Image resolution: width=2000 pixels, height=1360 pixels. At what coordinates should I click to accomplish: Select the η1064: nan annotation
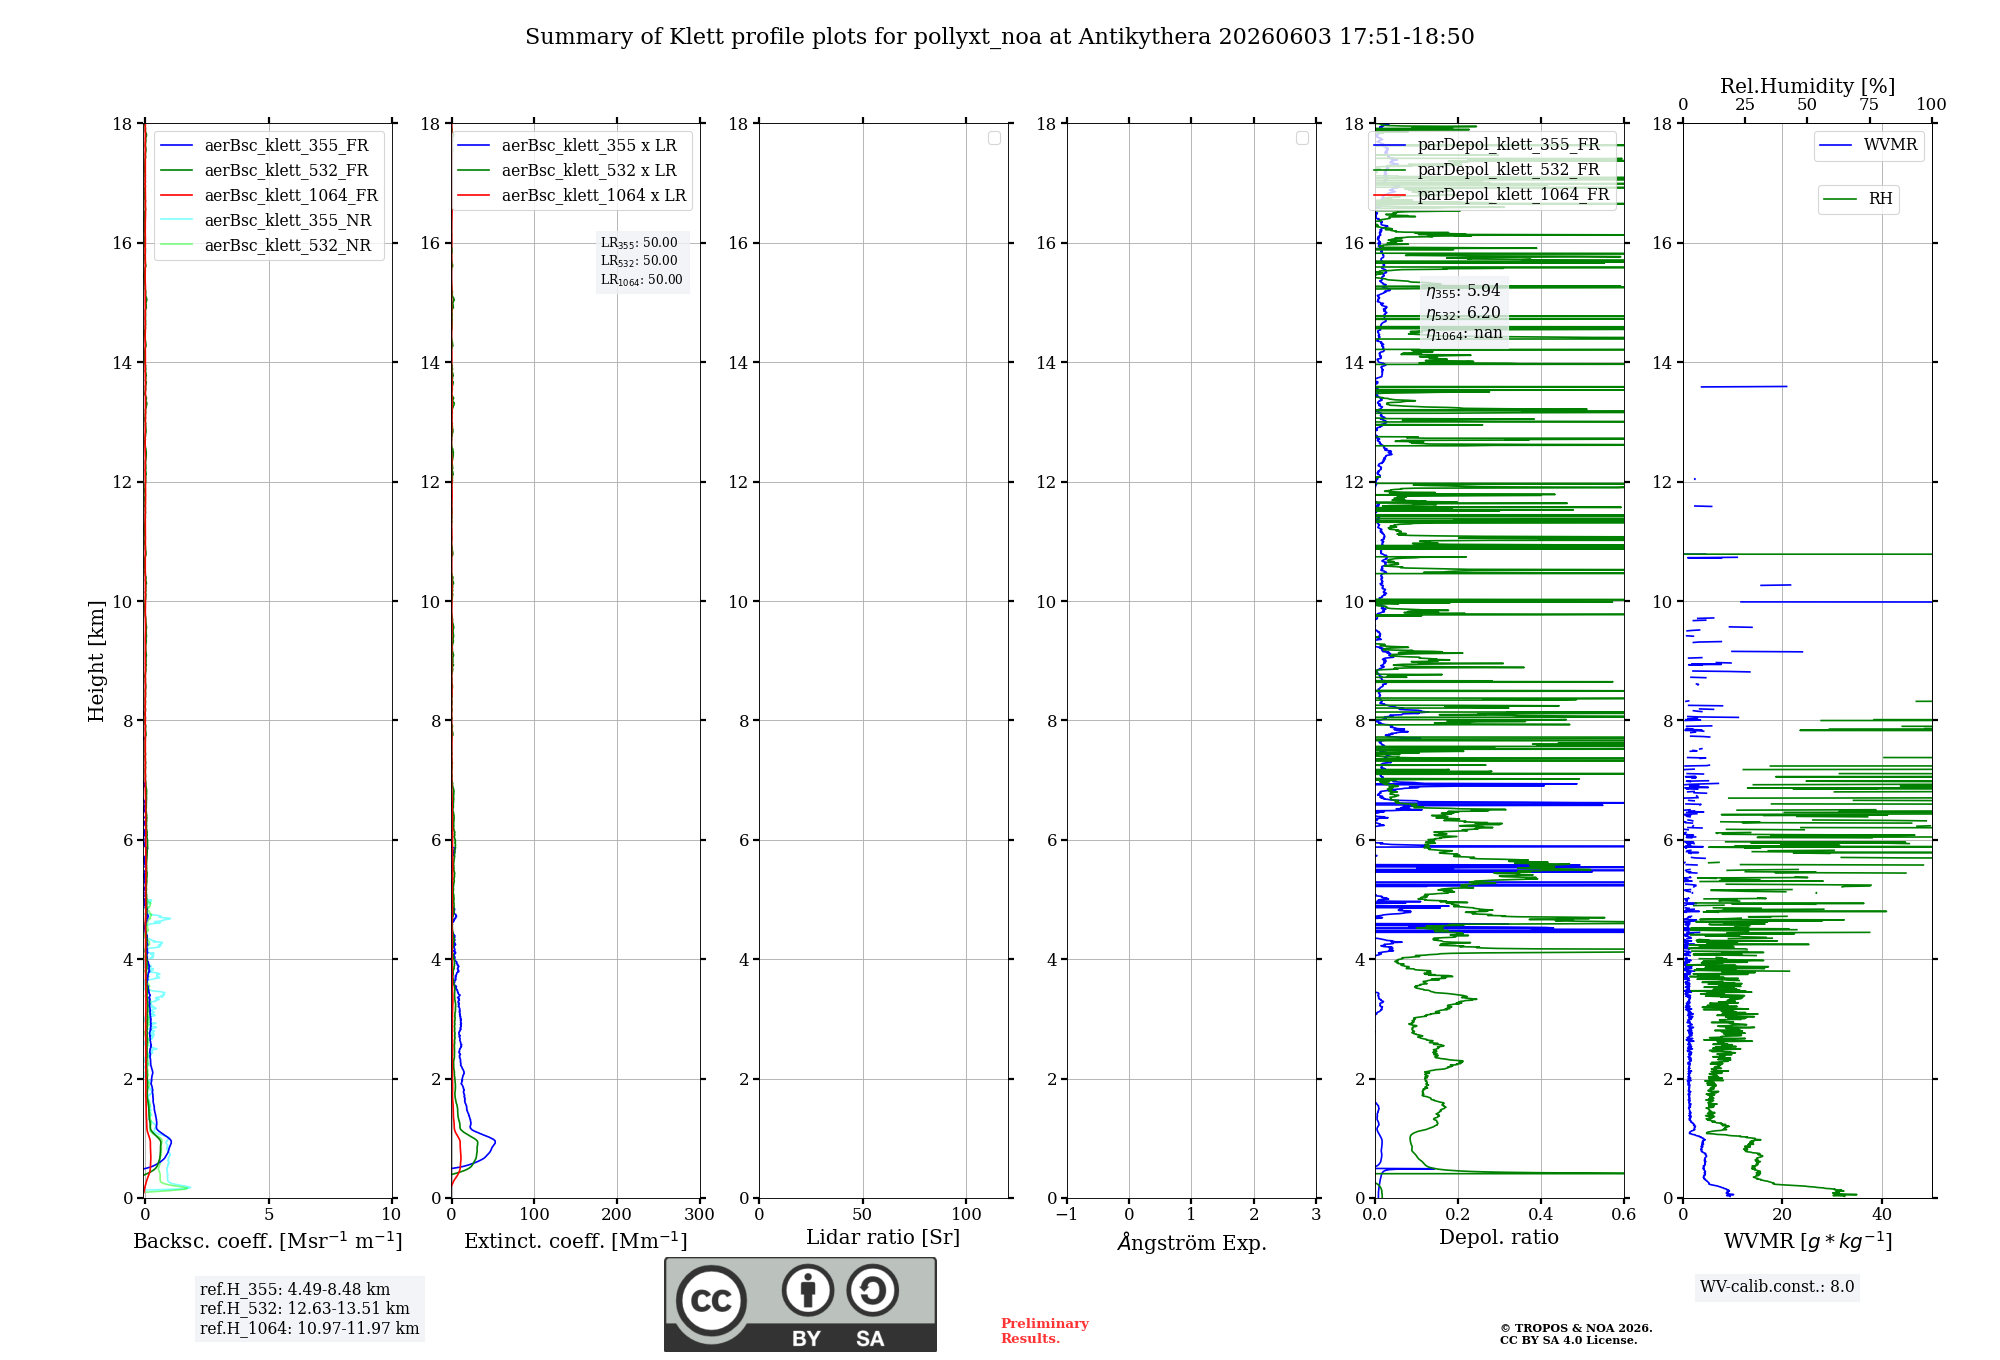coord(1464,333)
